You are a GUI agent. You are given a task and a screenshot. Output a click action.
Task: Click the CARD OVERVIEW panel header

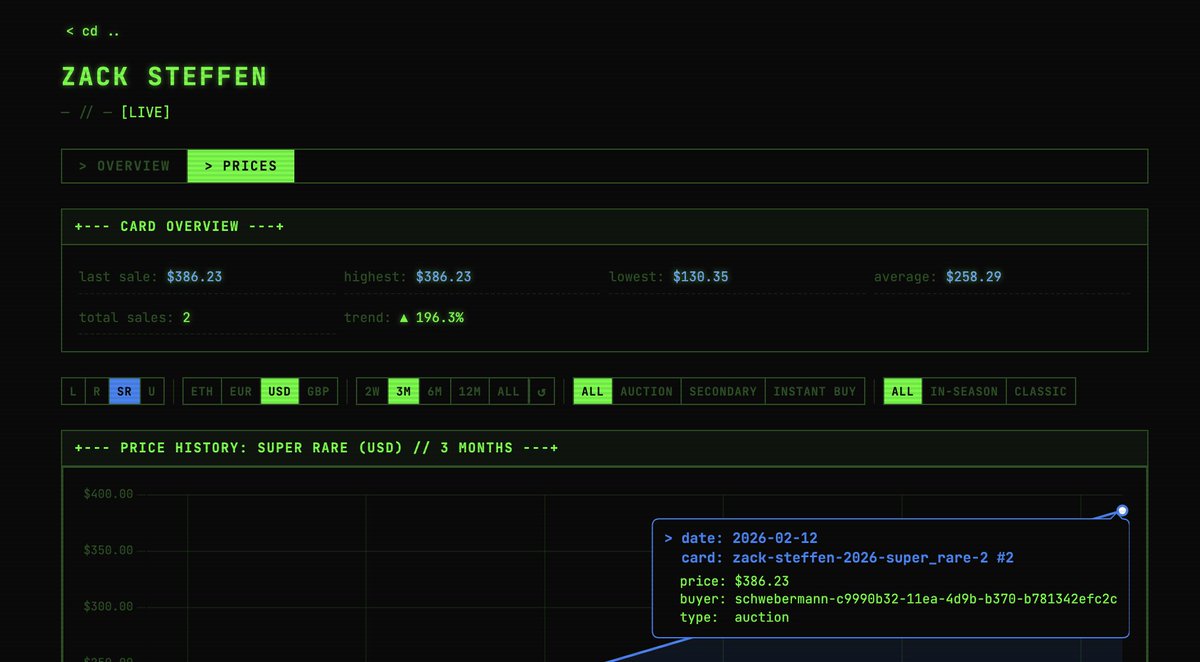[604, 227]
